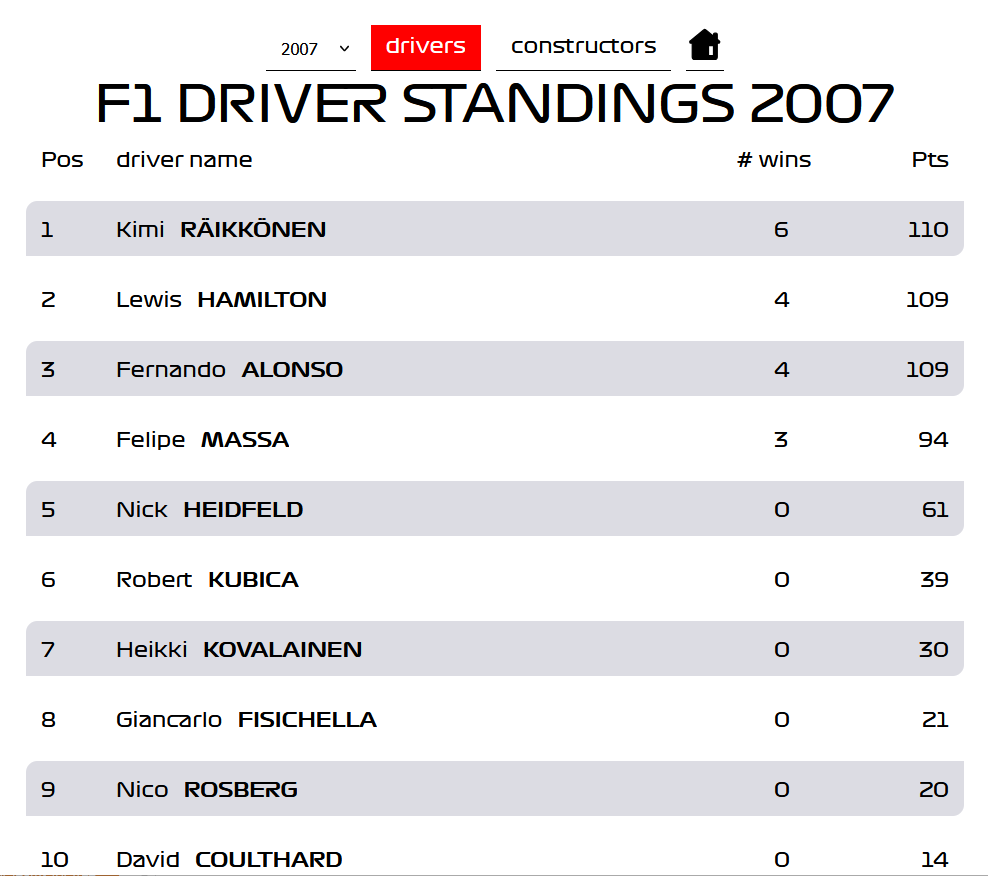Click on Lewis Hamilton's name
This screenshot has width=988, height=876.
(x=221, y=300)
